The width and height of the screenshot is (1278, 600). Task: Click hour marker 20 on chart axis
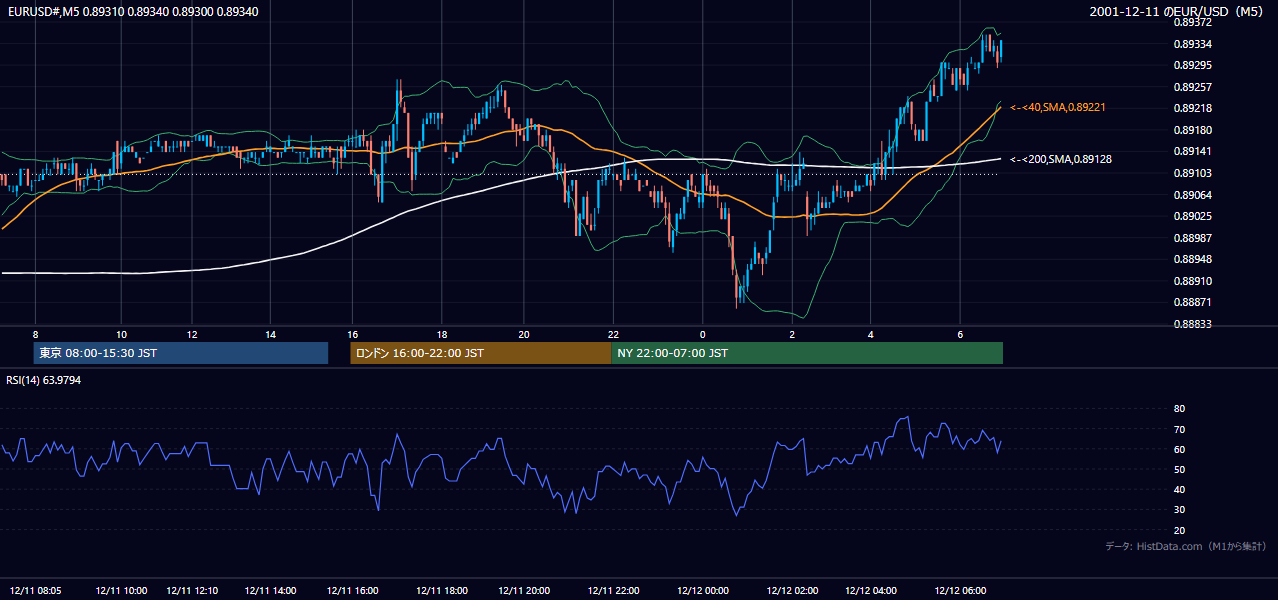point(524,334)
